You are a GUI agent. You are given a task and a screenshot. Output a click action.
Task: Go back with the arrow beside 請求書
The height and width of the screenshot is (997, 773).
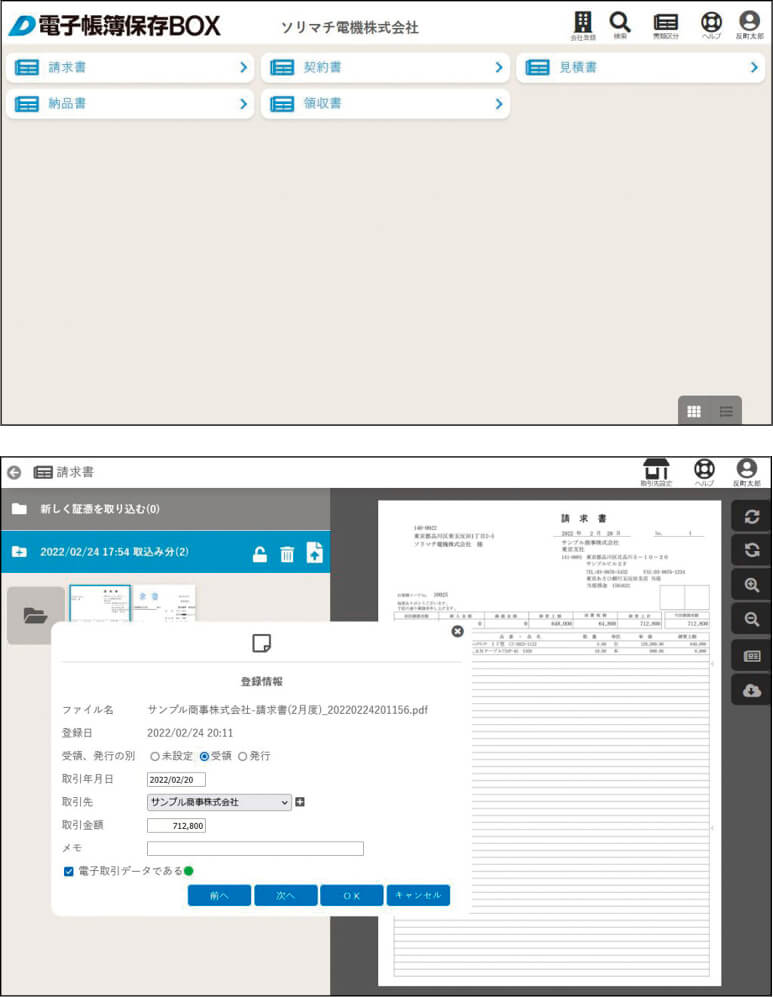click(14, 472)
